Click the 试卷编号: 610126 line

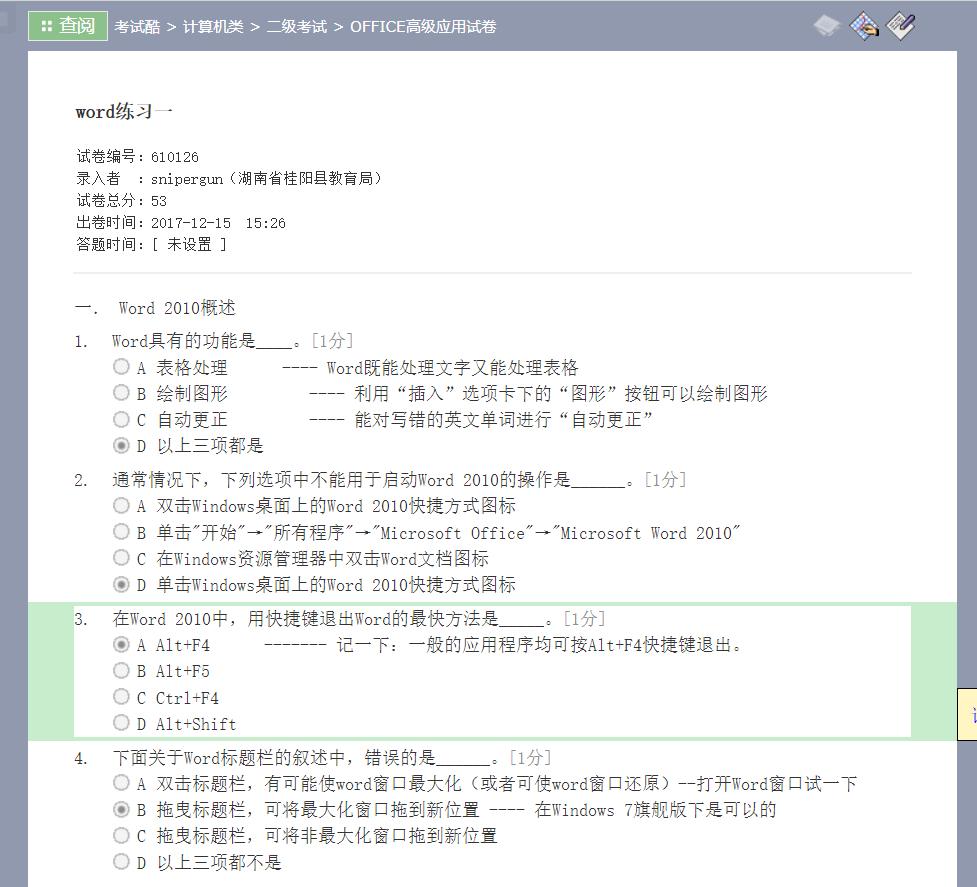pos(137,156)
